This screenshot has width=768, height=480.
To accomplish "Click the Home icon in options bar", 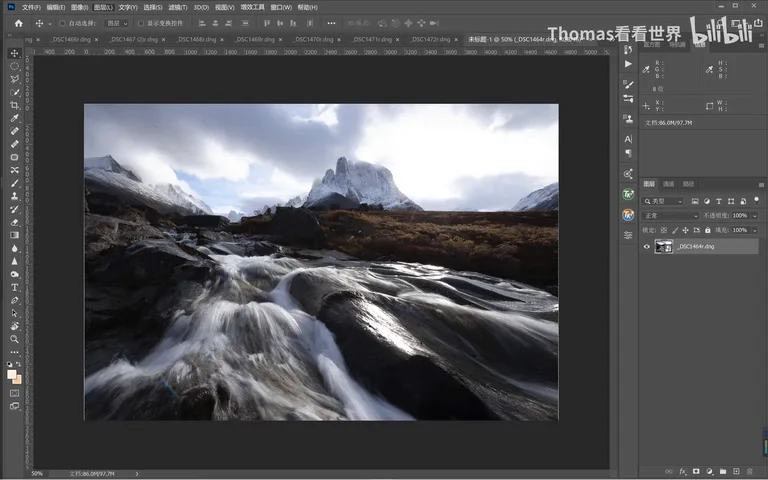I will tap(19, 23).
